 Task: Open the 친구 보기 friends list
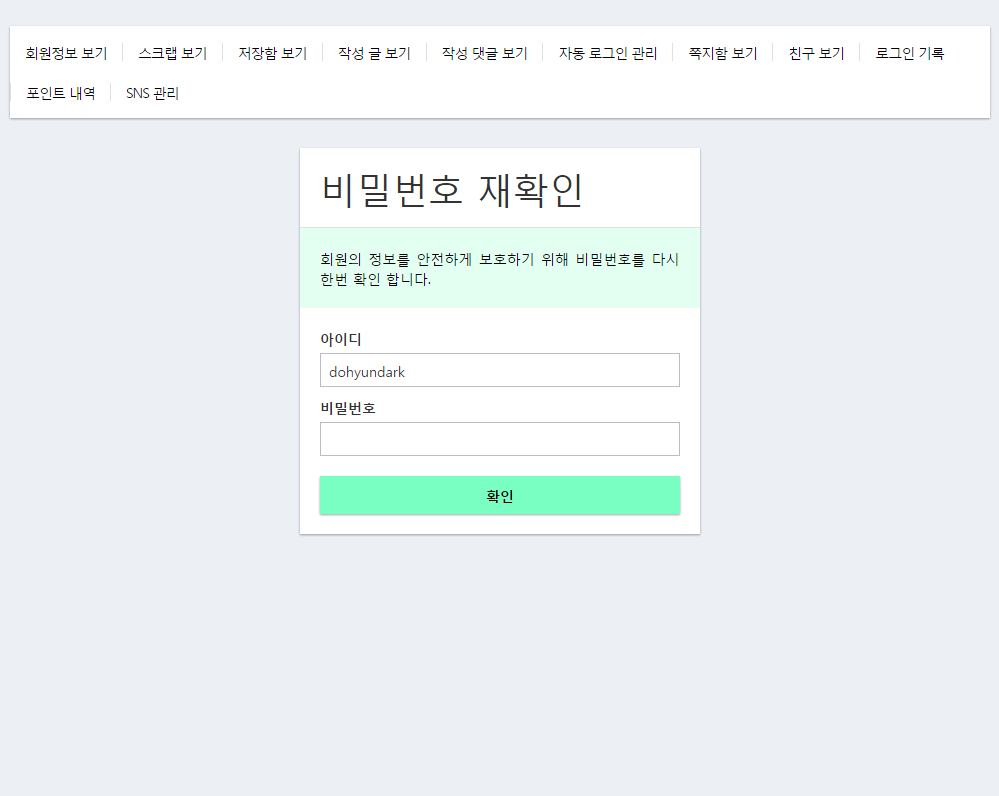[x=815, y=52]
